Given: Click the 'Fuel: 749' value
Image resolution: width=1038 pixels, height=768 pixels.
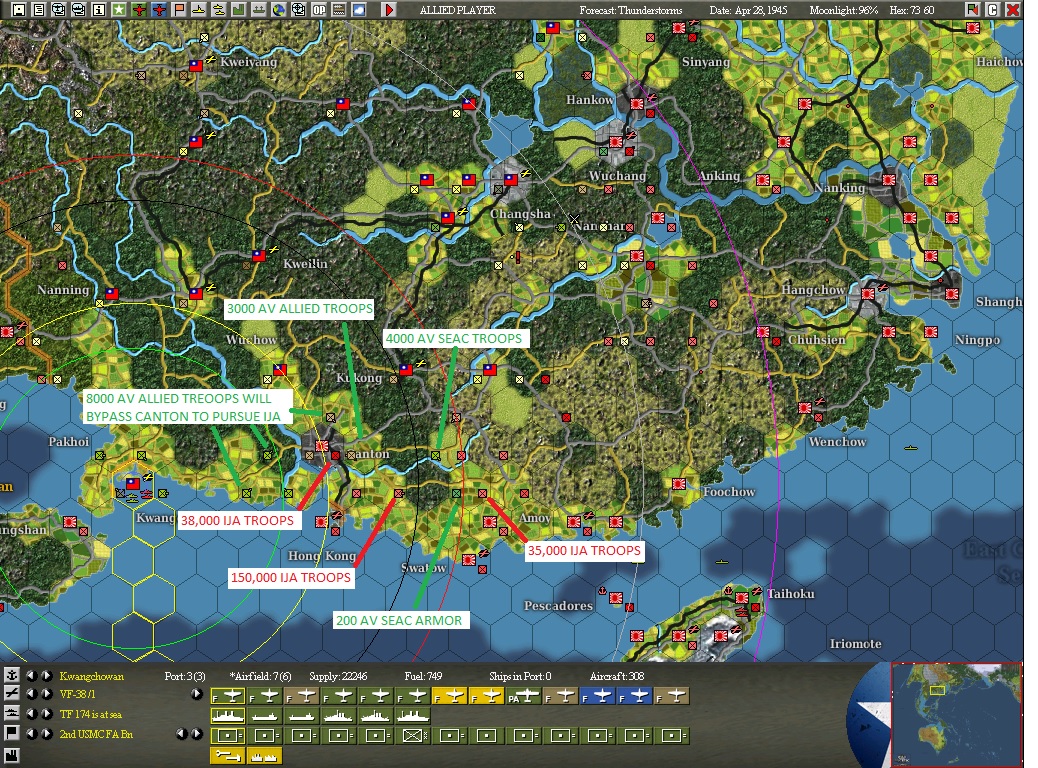Looking at the screenshot, I should pyautogui.click(x=423, y=676).
